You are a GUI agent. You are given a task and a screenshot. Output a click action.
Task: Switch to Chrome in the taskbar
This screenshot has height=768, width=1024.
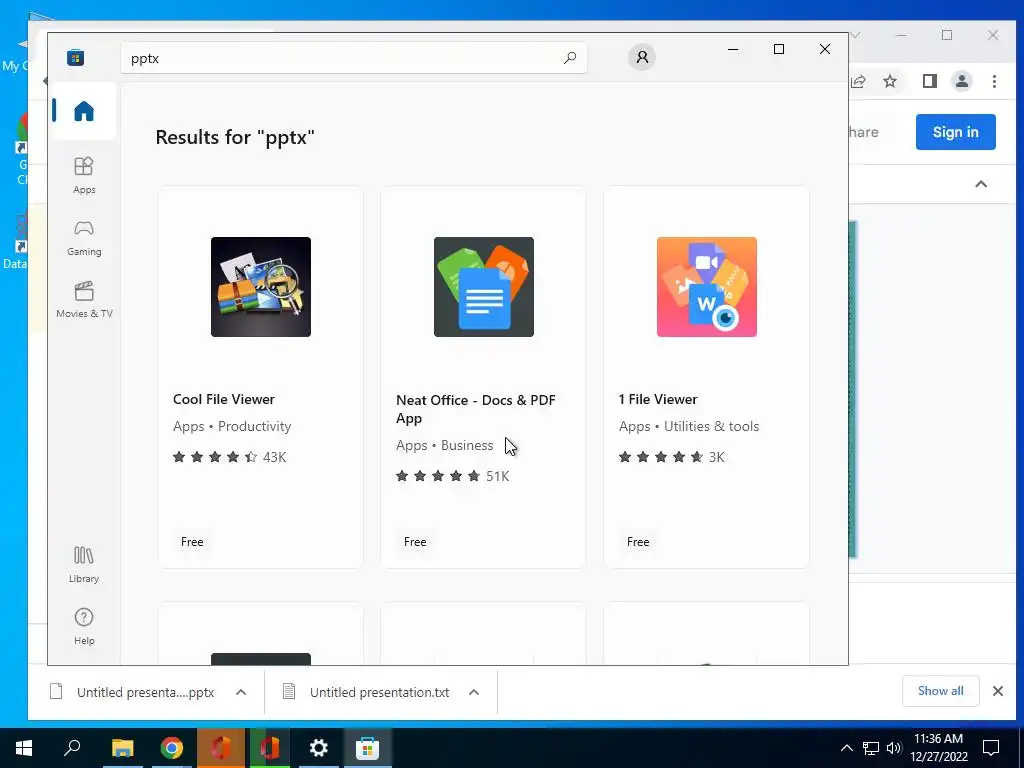pyautogui.click(x=172, y=748)
